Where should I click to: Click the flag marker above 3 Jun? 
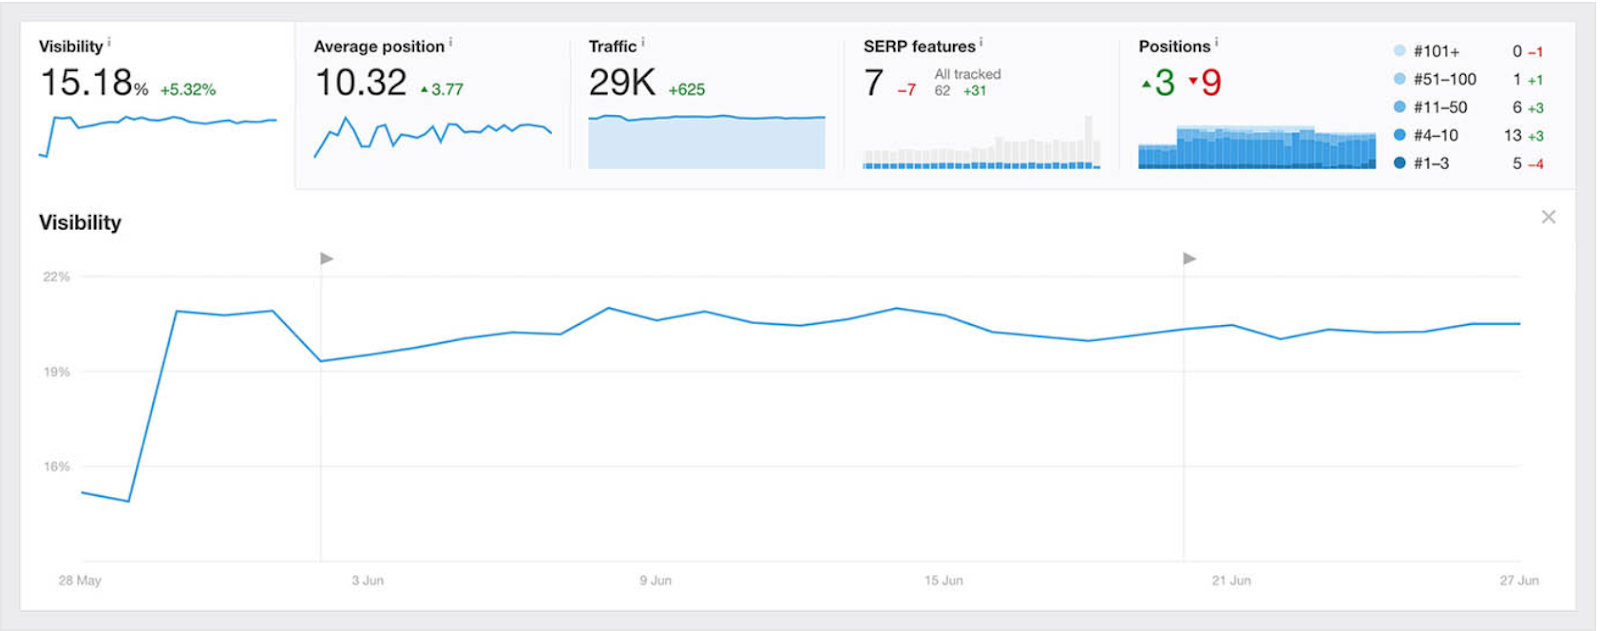[327, 258]
